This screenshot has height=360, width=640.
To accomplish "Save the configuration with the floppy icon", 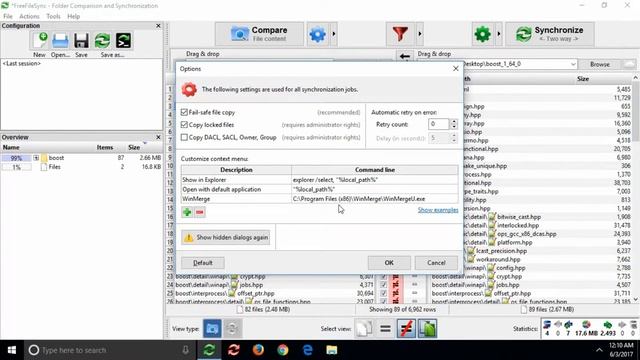I will 81,40.
